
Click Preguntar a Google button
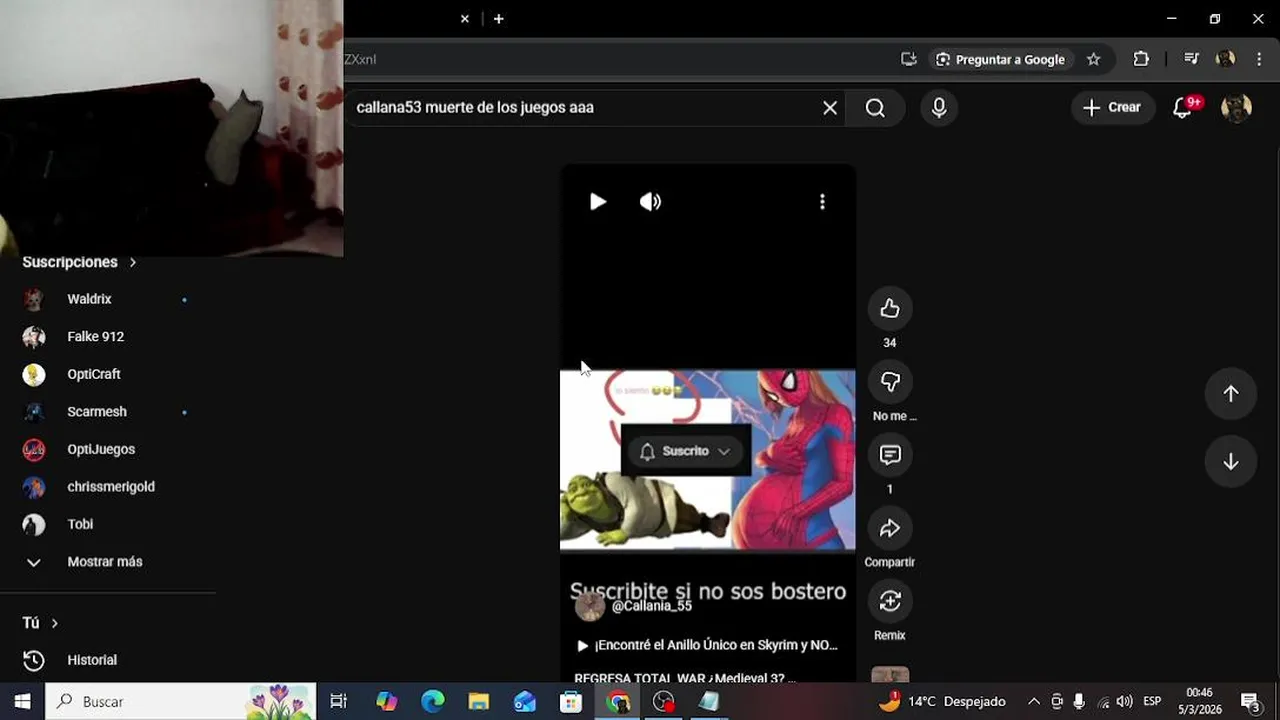pyautogui.click(x=1000, y=59)
